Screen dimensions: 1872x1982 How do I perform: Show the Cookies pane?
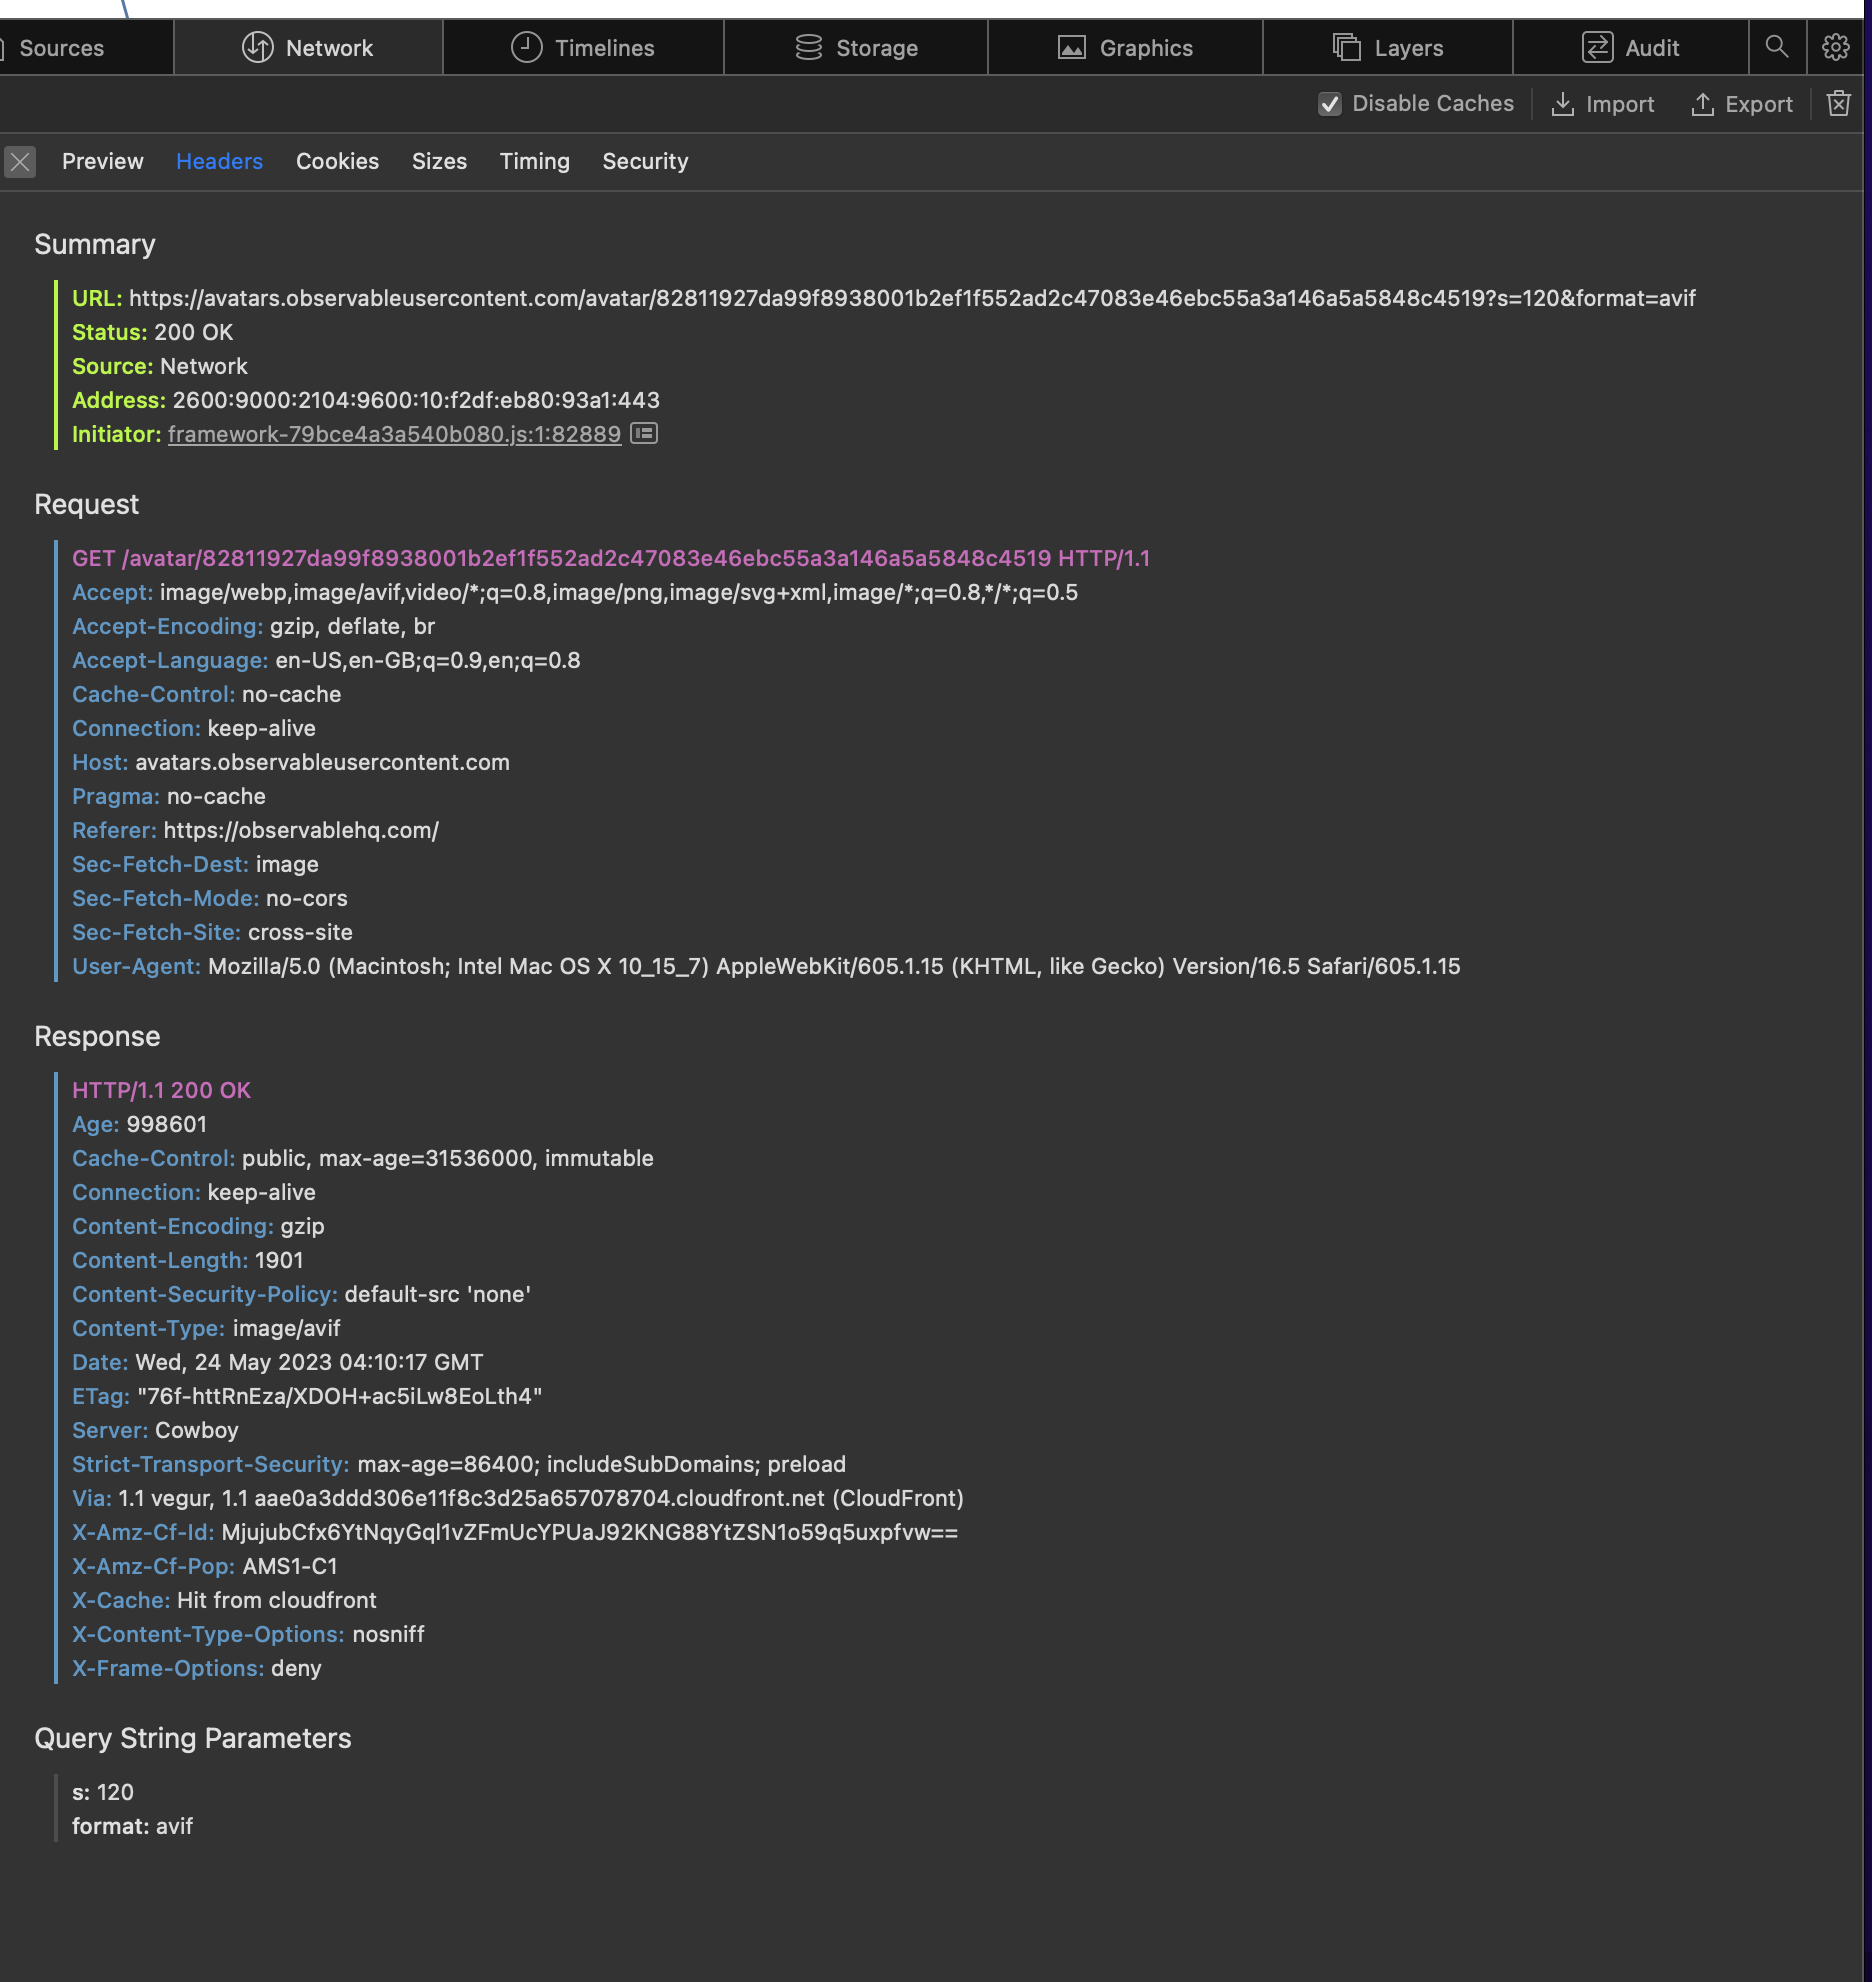[x=337, y=162]
